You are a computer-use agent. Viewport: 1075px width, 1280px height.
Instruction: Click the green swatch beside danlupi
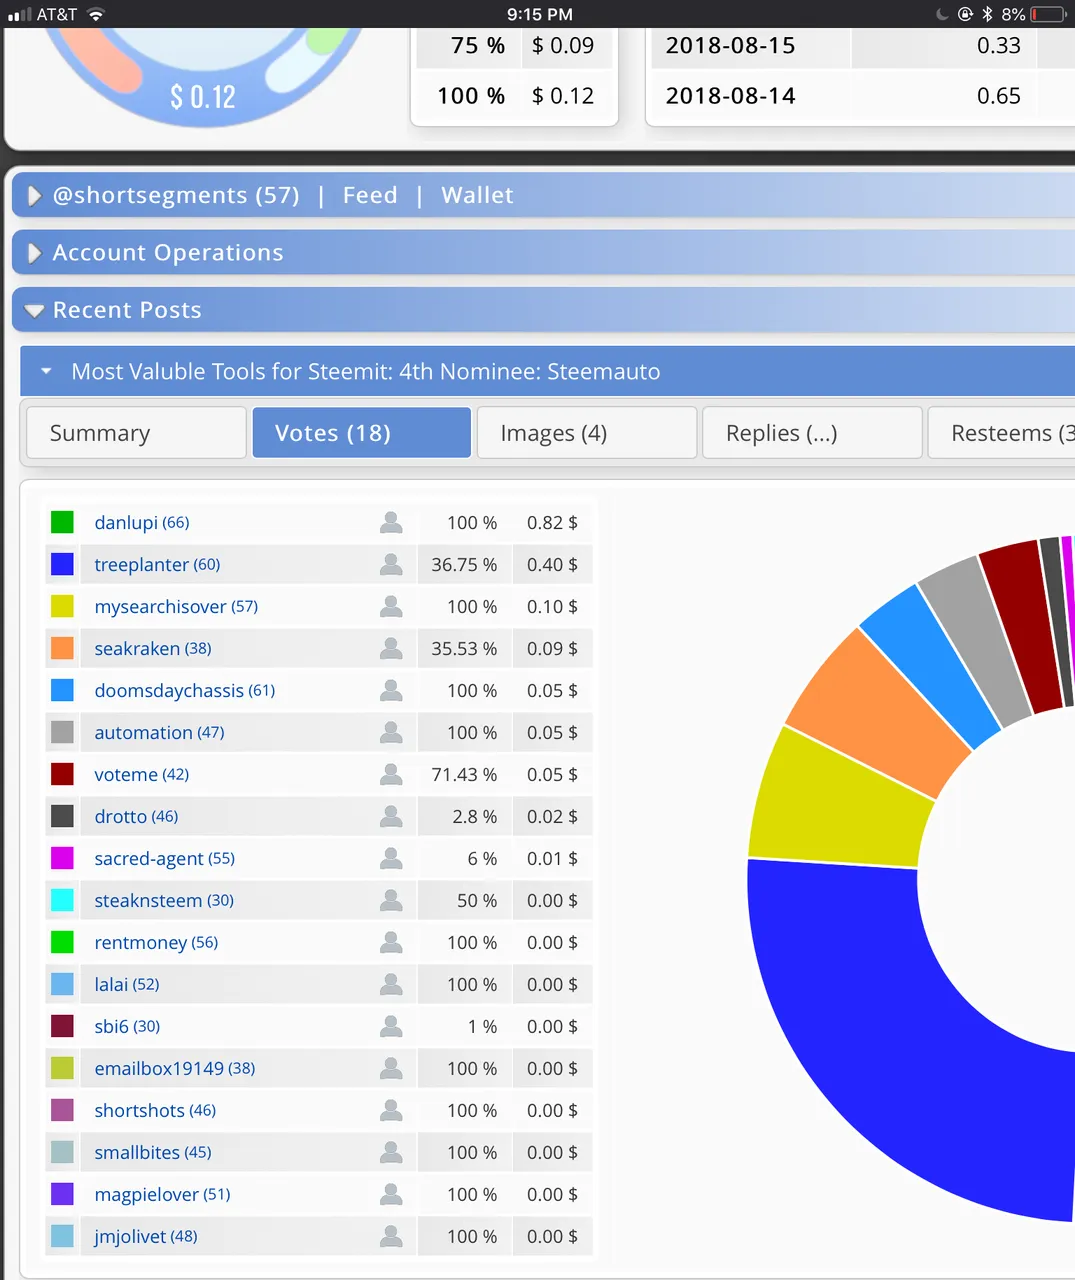tap(62, 522)
